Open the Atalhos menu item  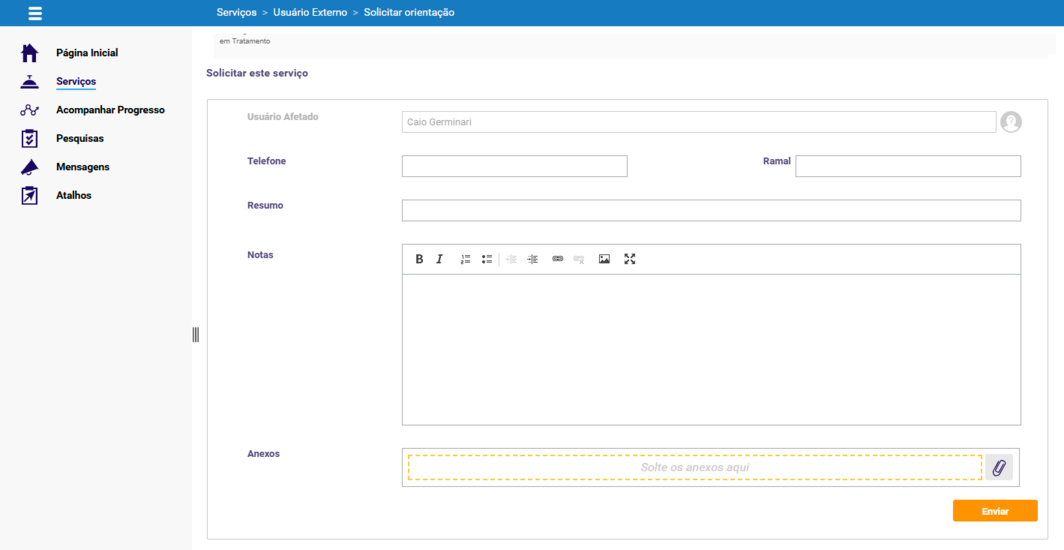[74, 195]
